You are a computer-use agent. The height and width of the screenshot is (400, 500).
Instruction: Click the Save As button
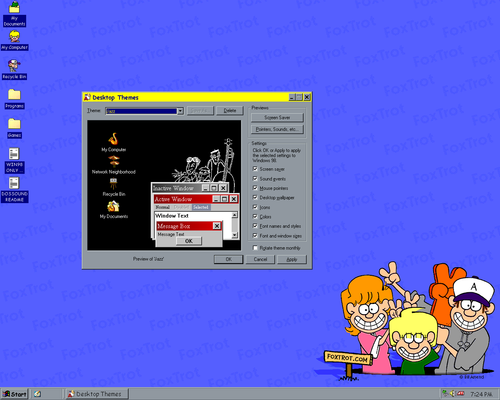click(x=200, y=110)
